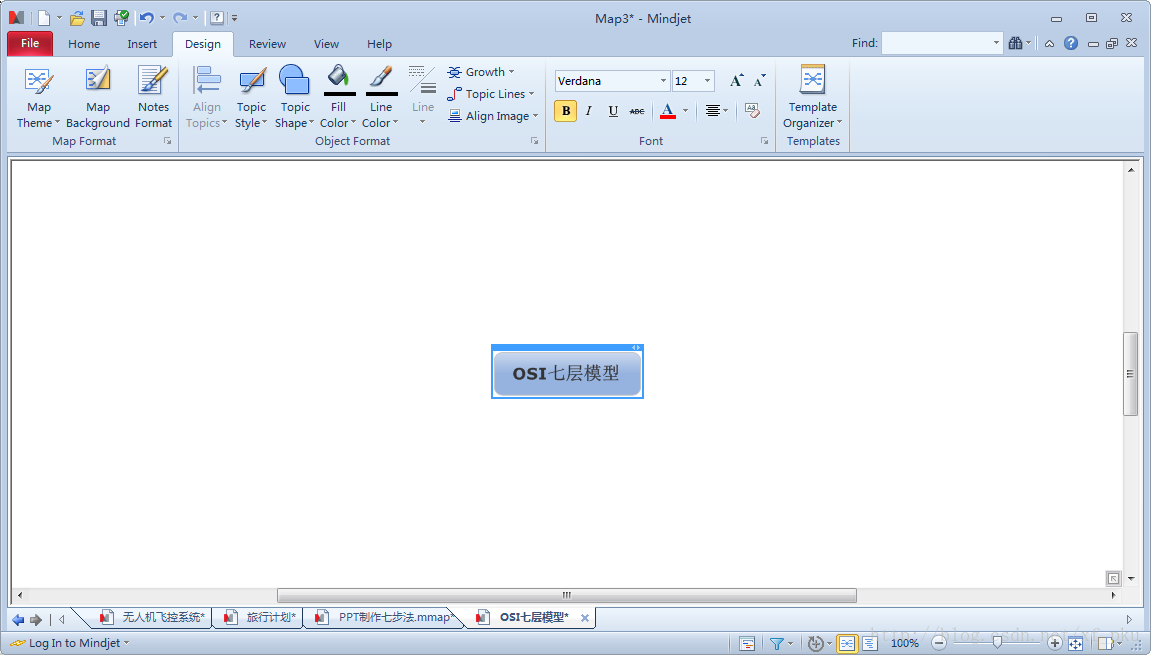Open the Topic Style menu

click(x=251, y=97)
